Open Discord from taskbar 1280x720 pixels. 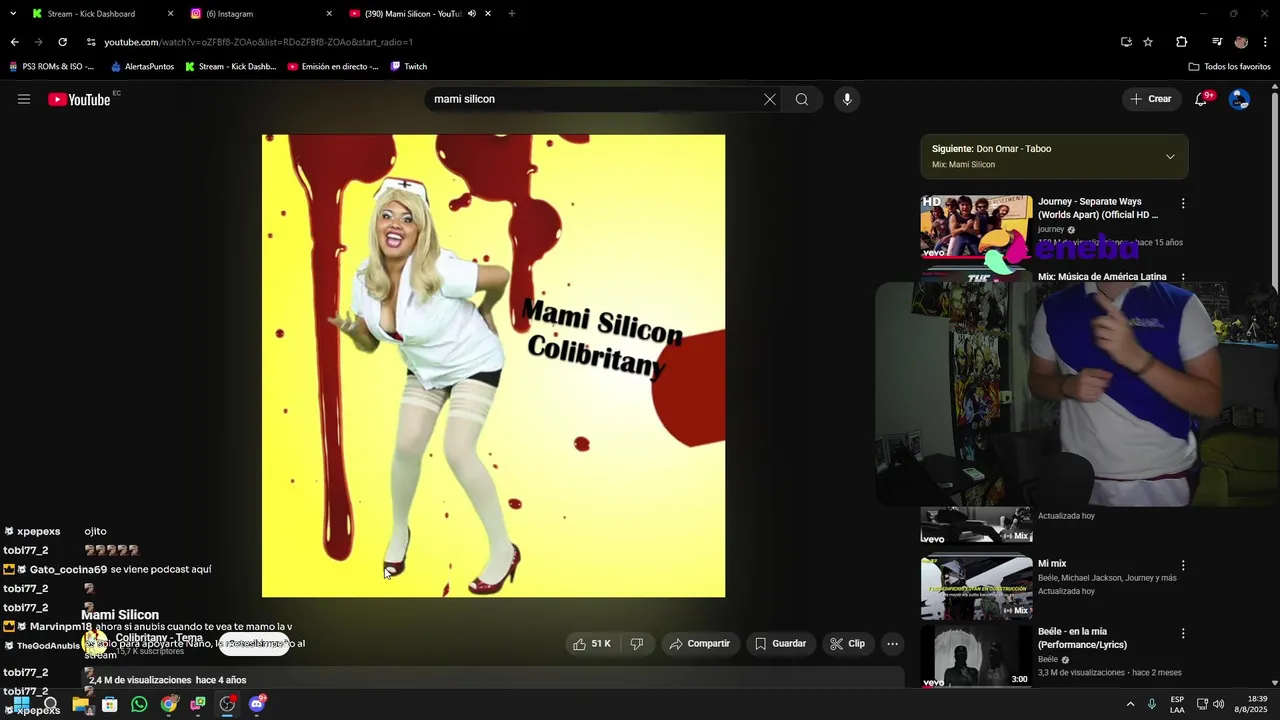257,704
